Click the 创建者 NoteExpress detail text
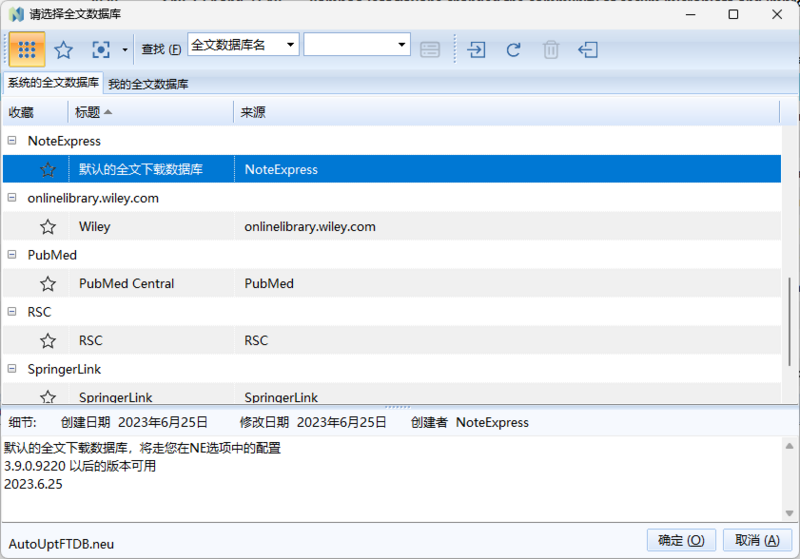Image resolution: width=800 pixels, height=559 pixels. coord(469,422)
